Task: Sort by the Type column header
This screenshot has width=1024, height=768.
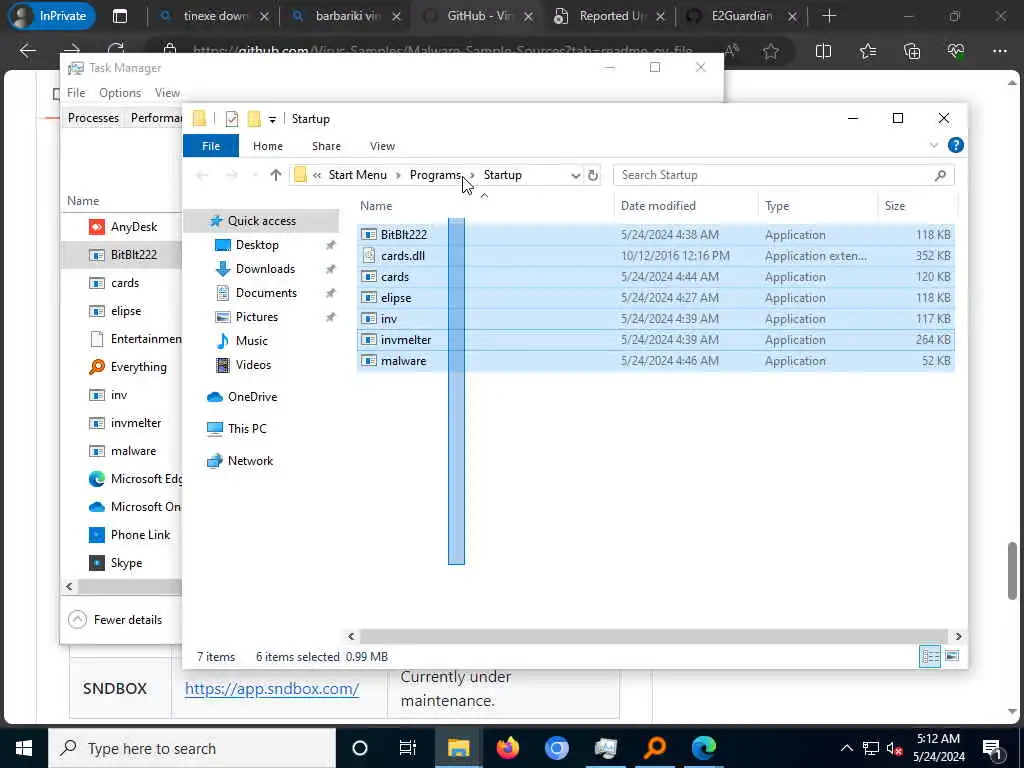Action: pyautogui.click(x=777, y=206)
